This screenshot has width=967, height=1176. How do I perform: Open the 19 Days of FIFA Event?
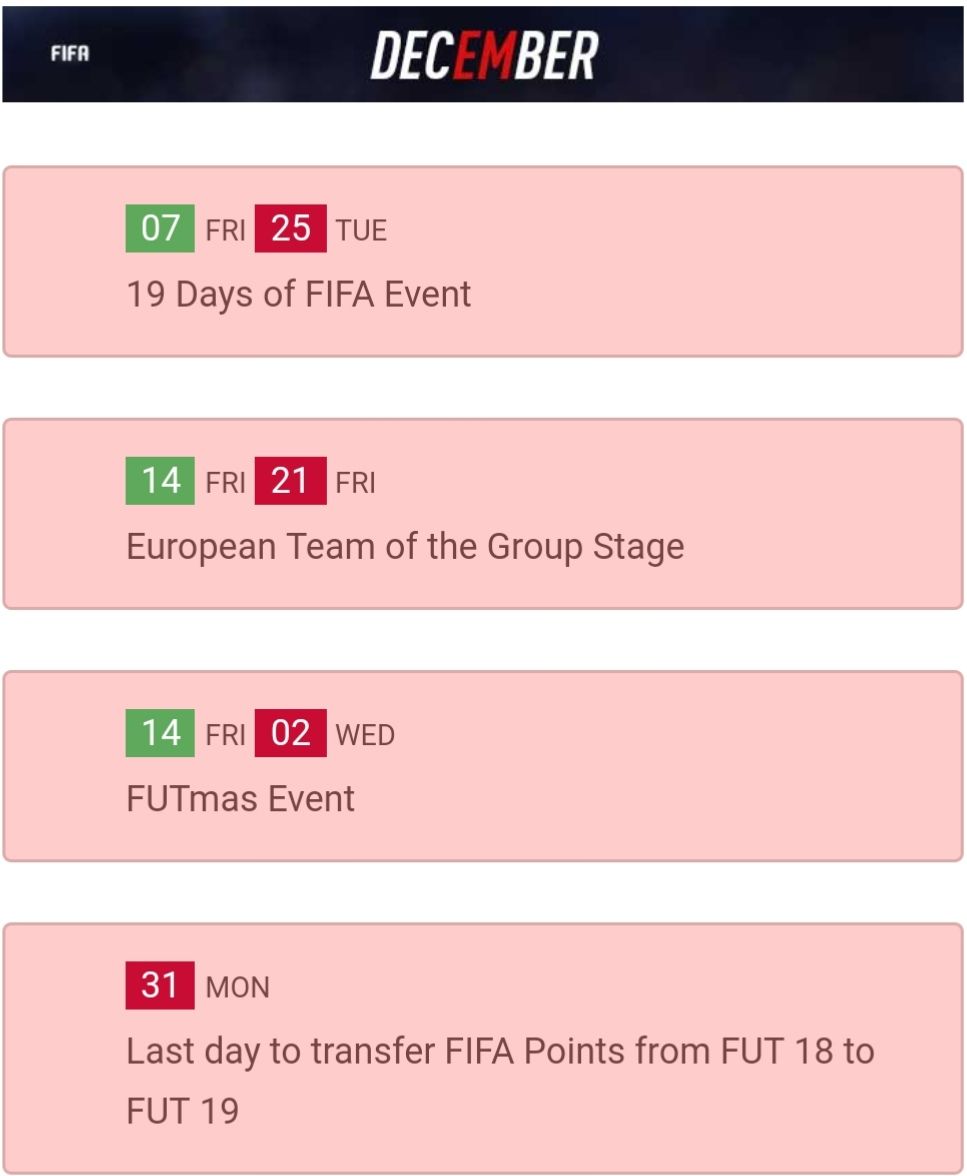point(298,295)
